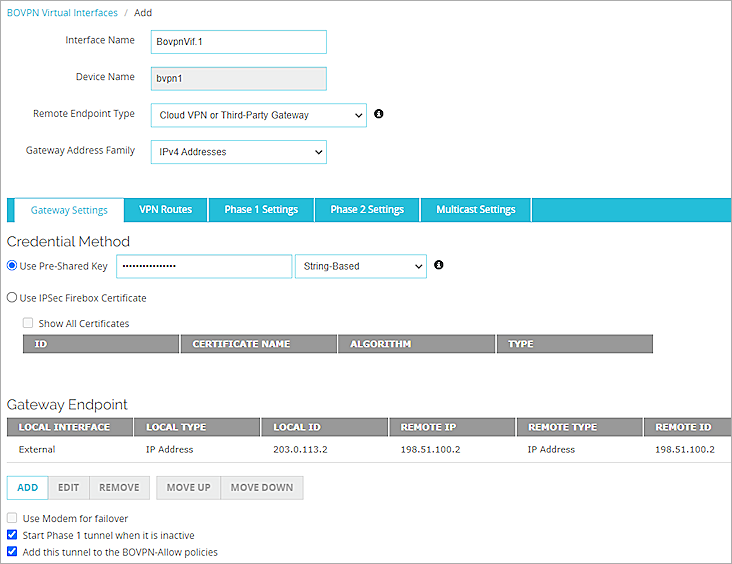Open Multicast Settings tab
Screen dimensions: 732x564
pyautogui.click(x=476, y=210)
